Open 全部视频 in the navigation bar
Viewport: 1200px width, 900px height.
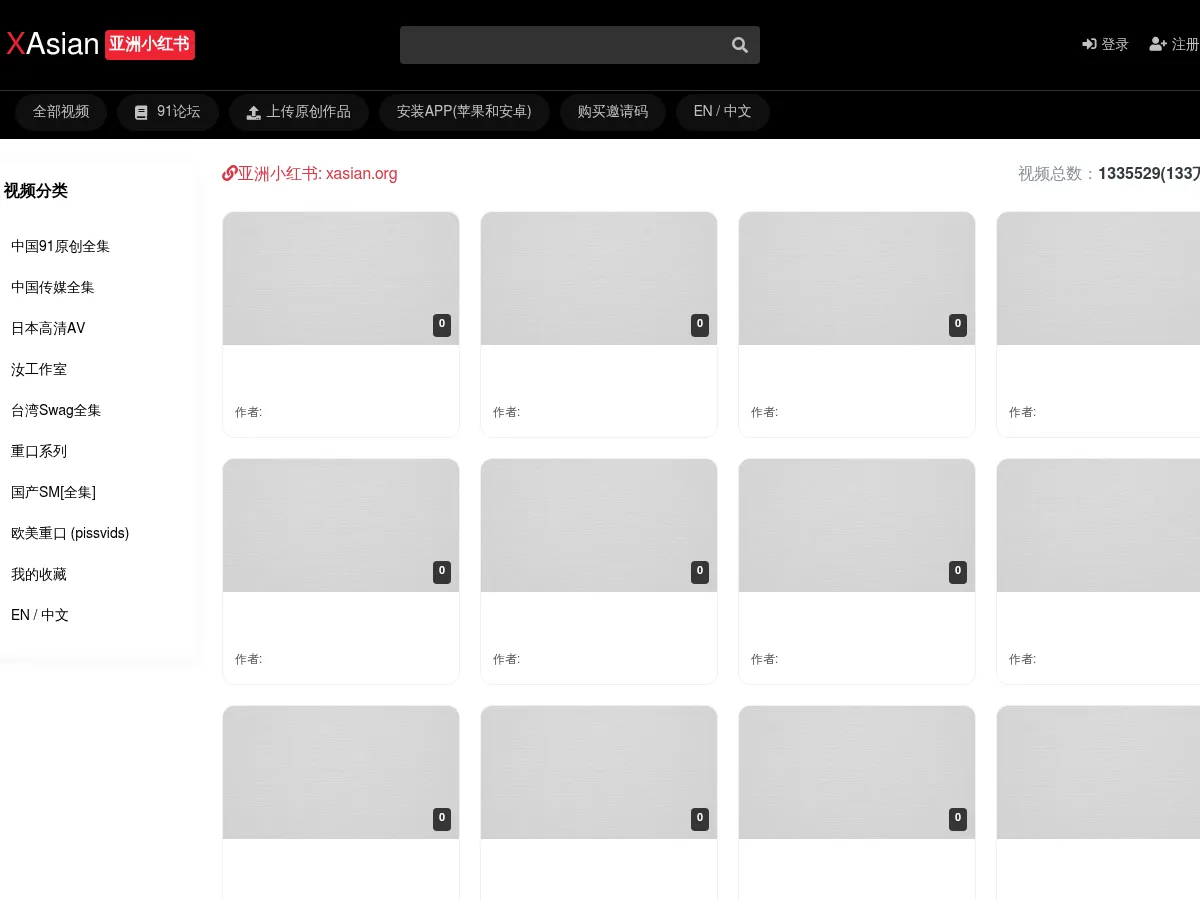click(x=61, y=112)
